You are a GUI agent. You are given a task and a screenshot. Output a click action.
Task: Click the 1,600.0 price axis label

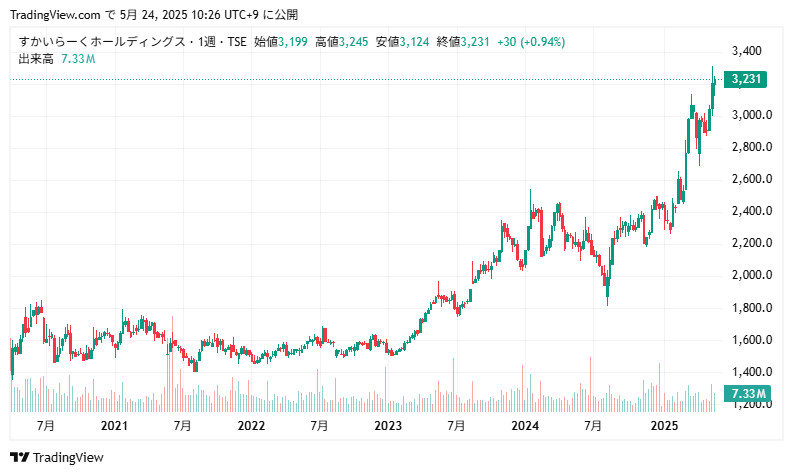coord(752,339)
